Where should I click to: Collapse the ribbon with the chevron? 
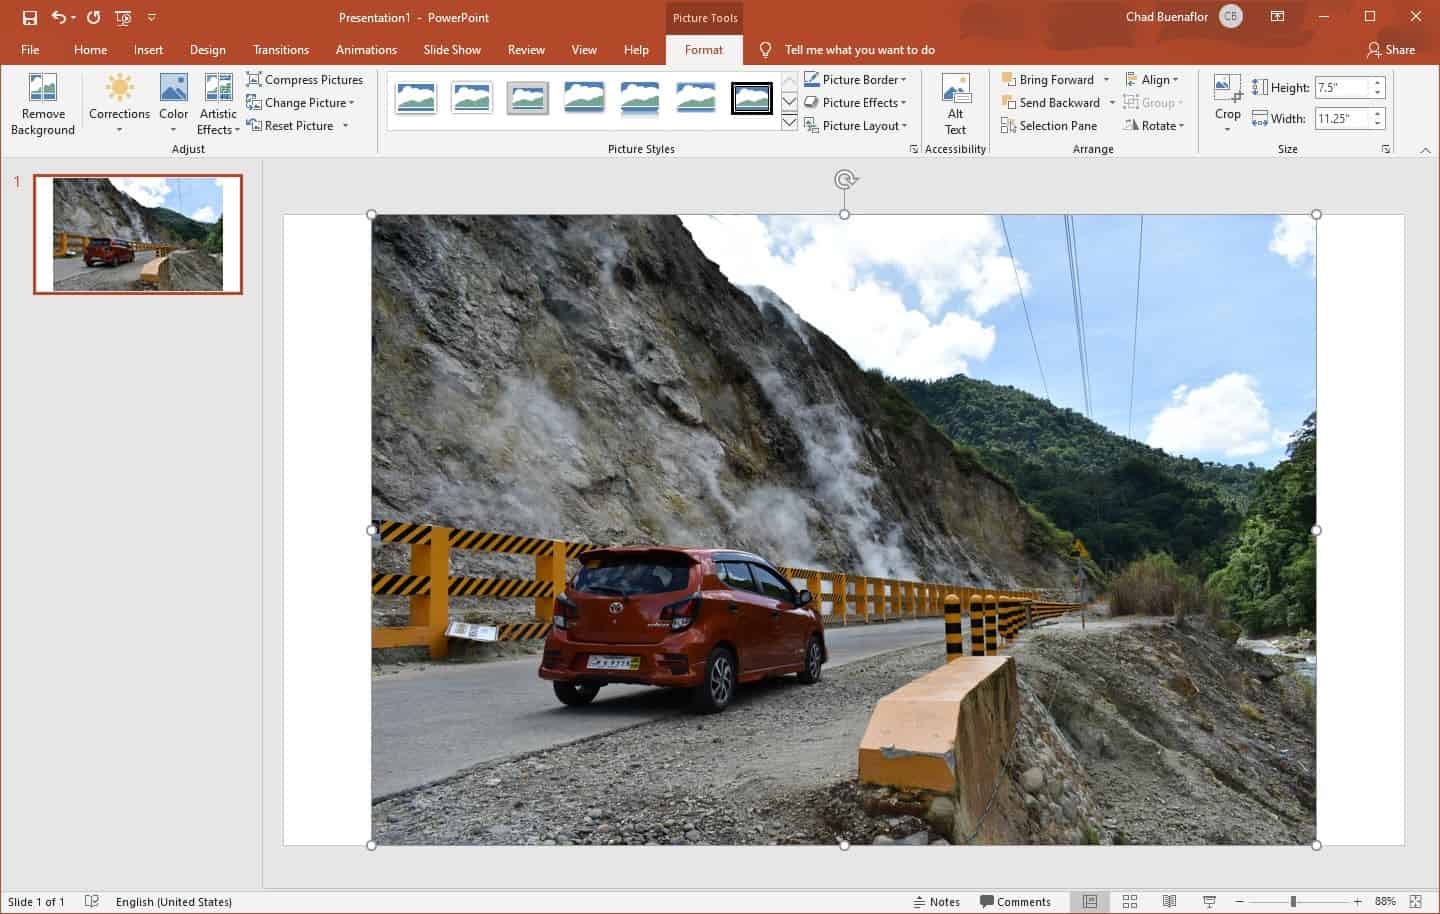tap(1425, 150)
